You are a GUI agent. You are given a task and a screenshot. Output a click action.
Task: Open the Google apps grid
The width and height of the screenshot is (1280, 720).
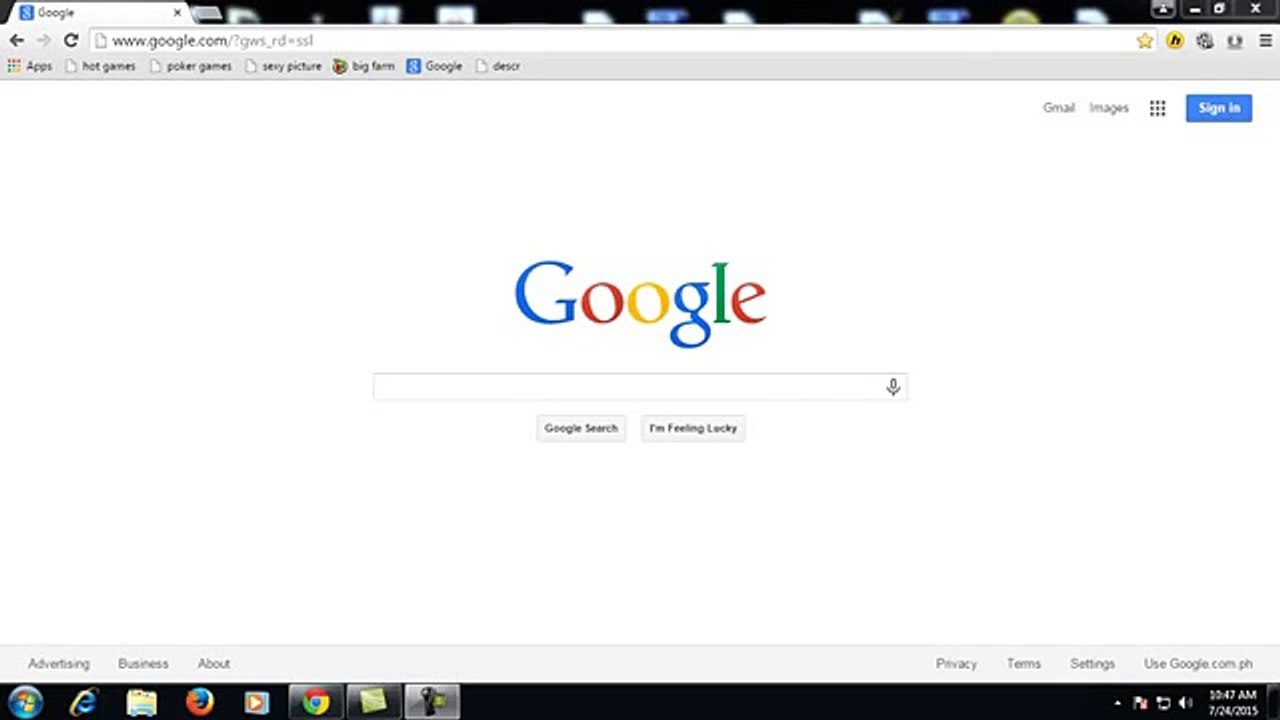coord(1157,108)
